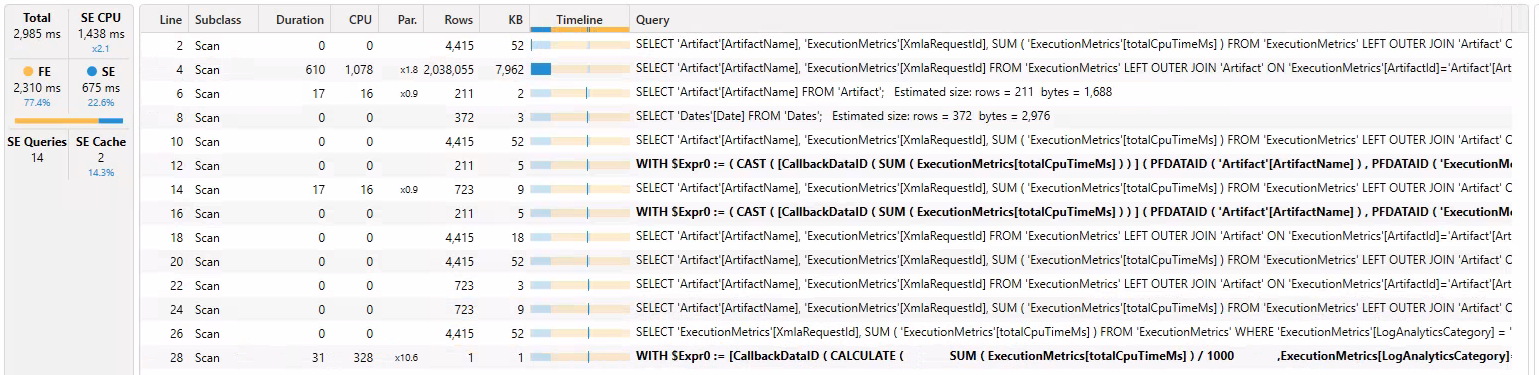Click the CPU value 328 on Line 28

[x=363, y=358]
